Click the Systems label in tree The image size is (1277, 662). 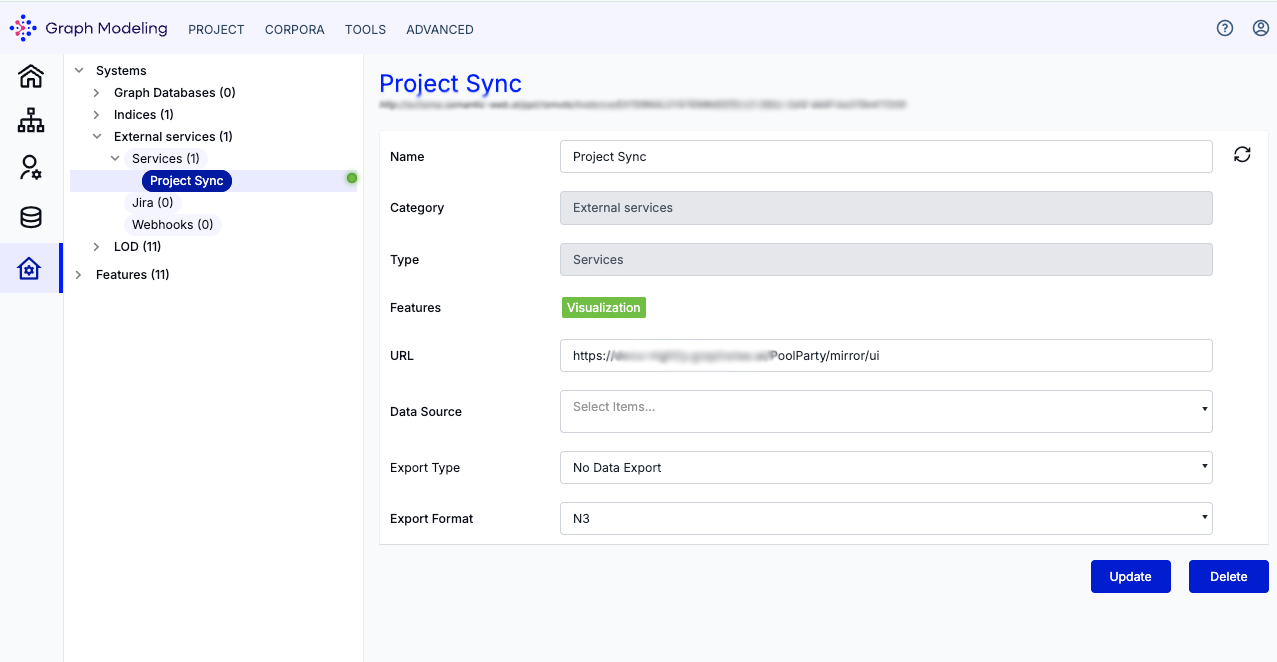pyautogui.click(x=121, y=70)
